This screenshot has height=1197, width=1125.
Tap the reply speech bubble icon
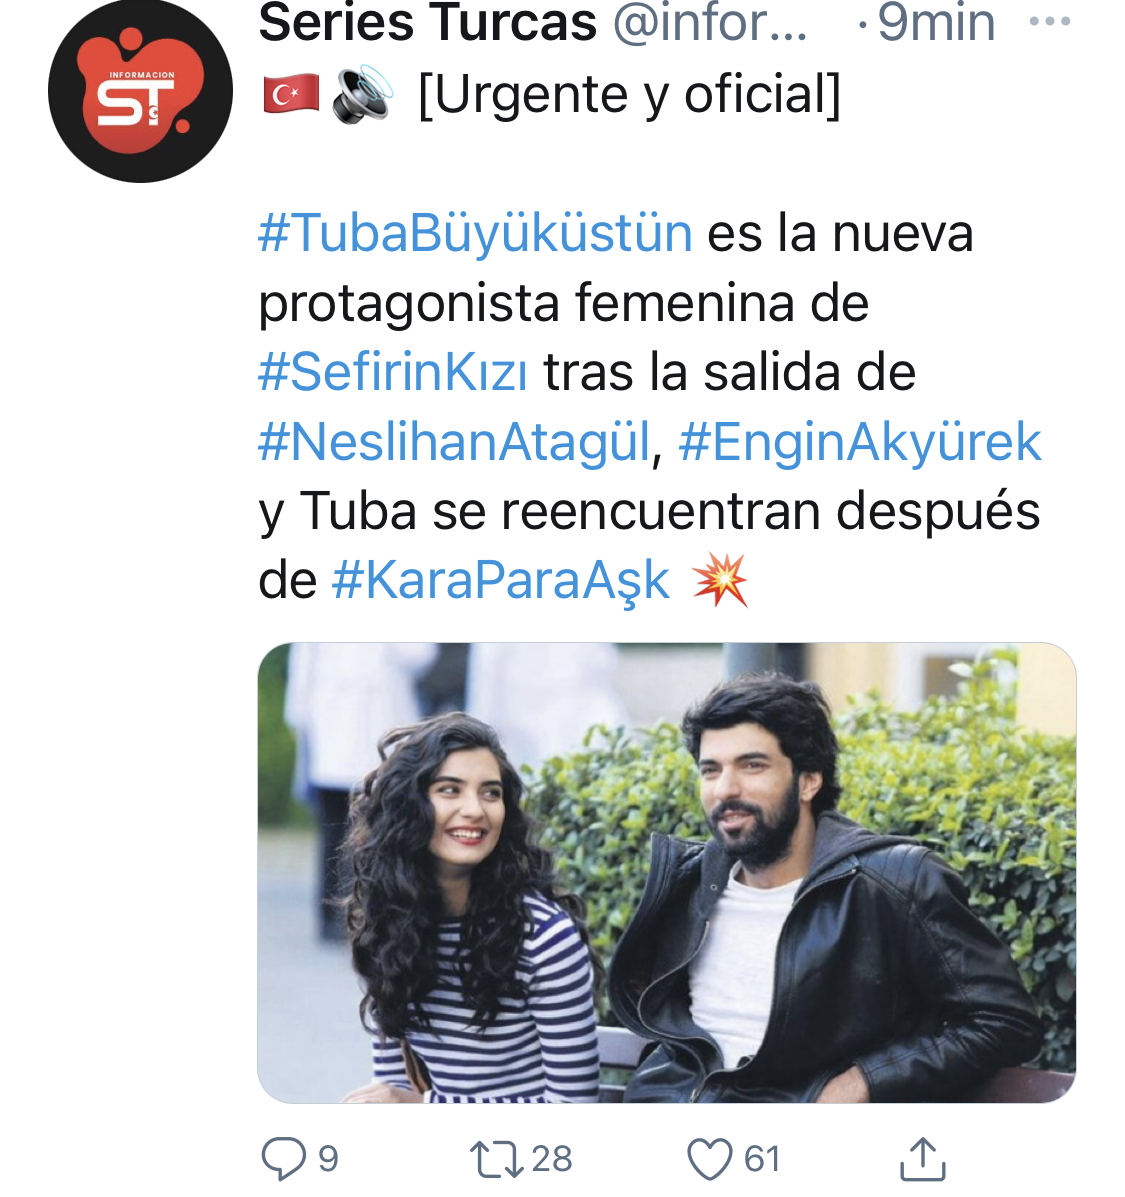click(283, 1158)
